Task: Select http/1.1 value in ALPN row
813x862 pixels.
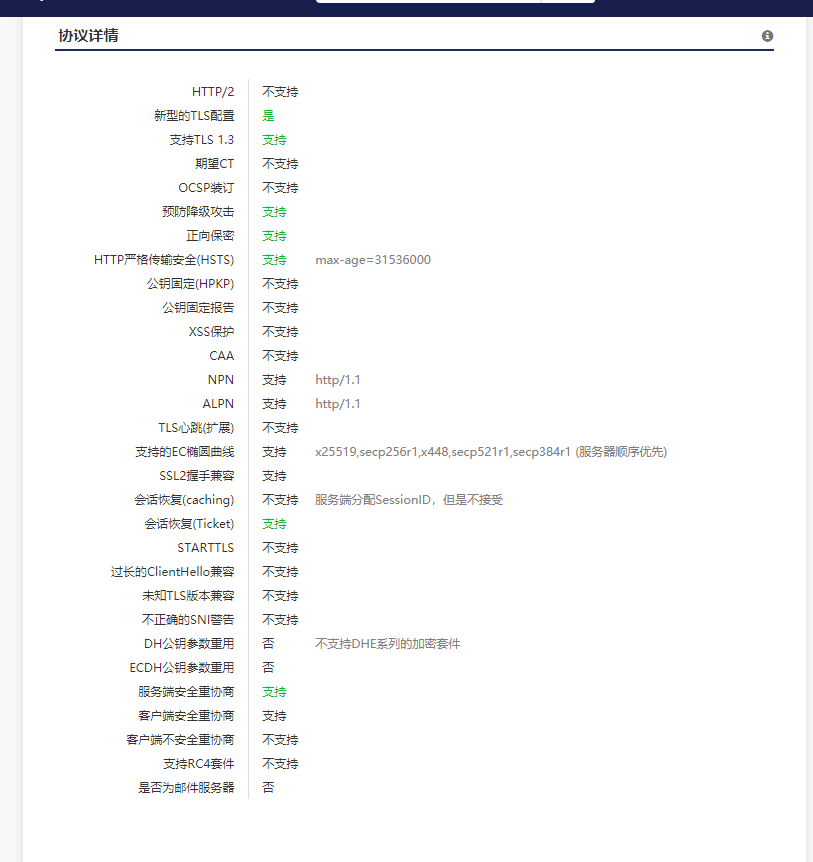Action: click(338, 404)
